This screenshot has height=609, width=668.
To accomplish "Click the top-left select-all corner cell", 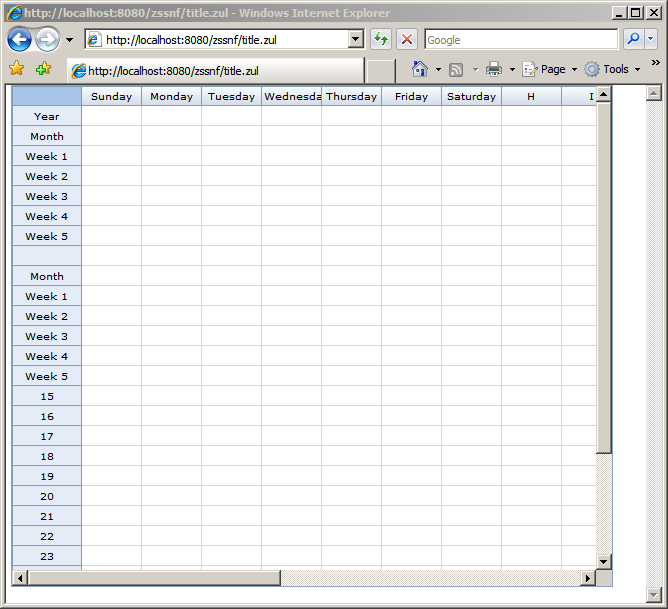I will coord(47,96).
